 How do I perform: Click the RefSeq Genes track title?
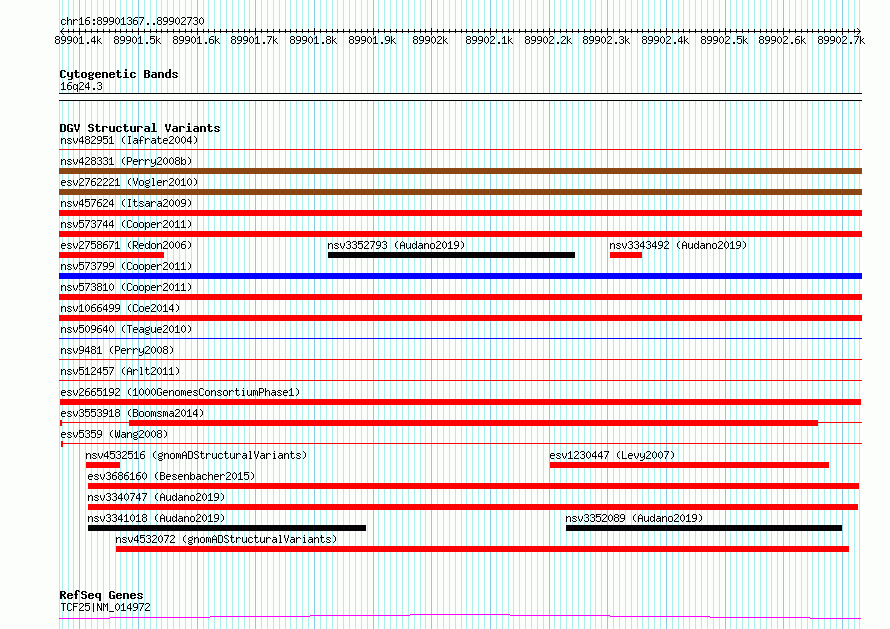(101, 595)
